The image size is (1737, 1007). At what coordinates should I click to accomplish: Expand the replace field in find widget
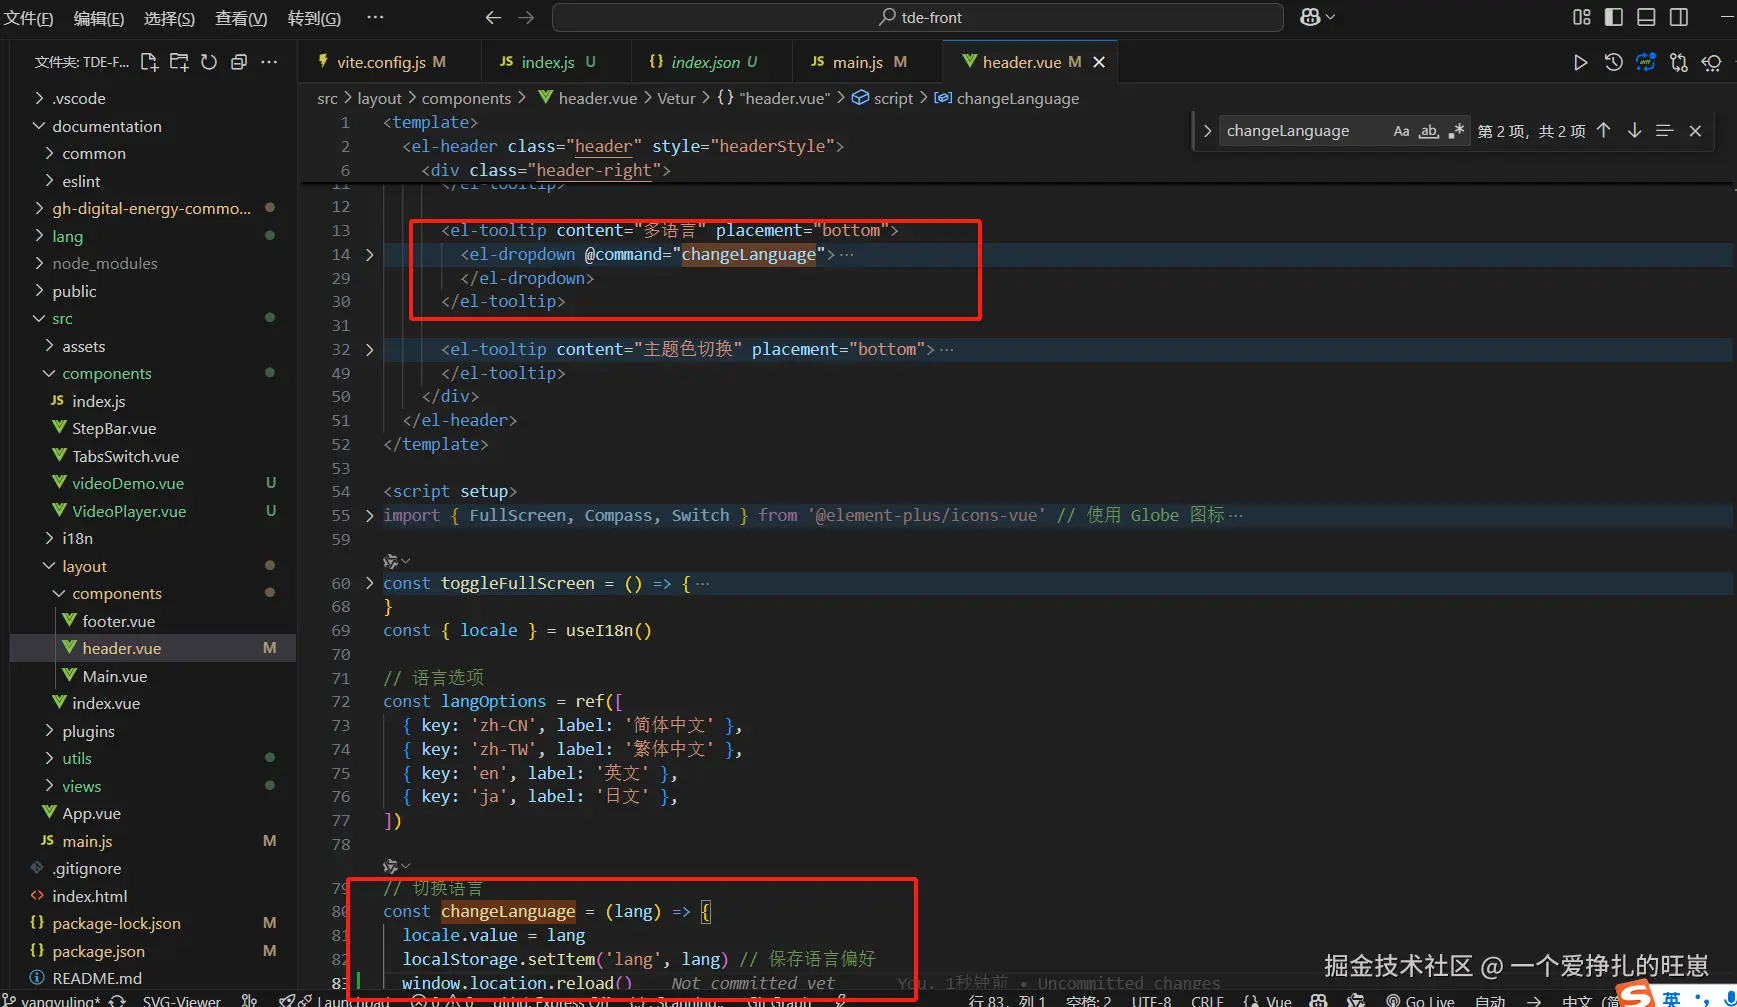[1207, 131]
